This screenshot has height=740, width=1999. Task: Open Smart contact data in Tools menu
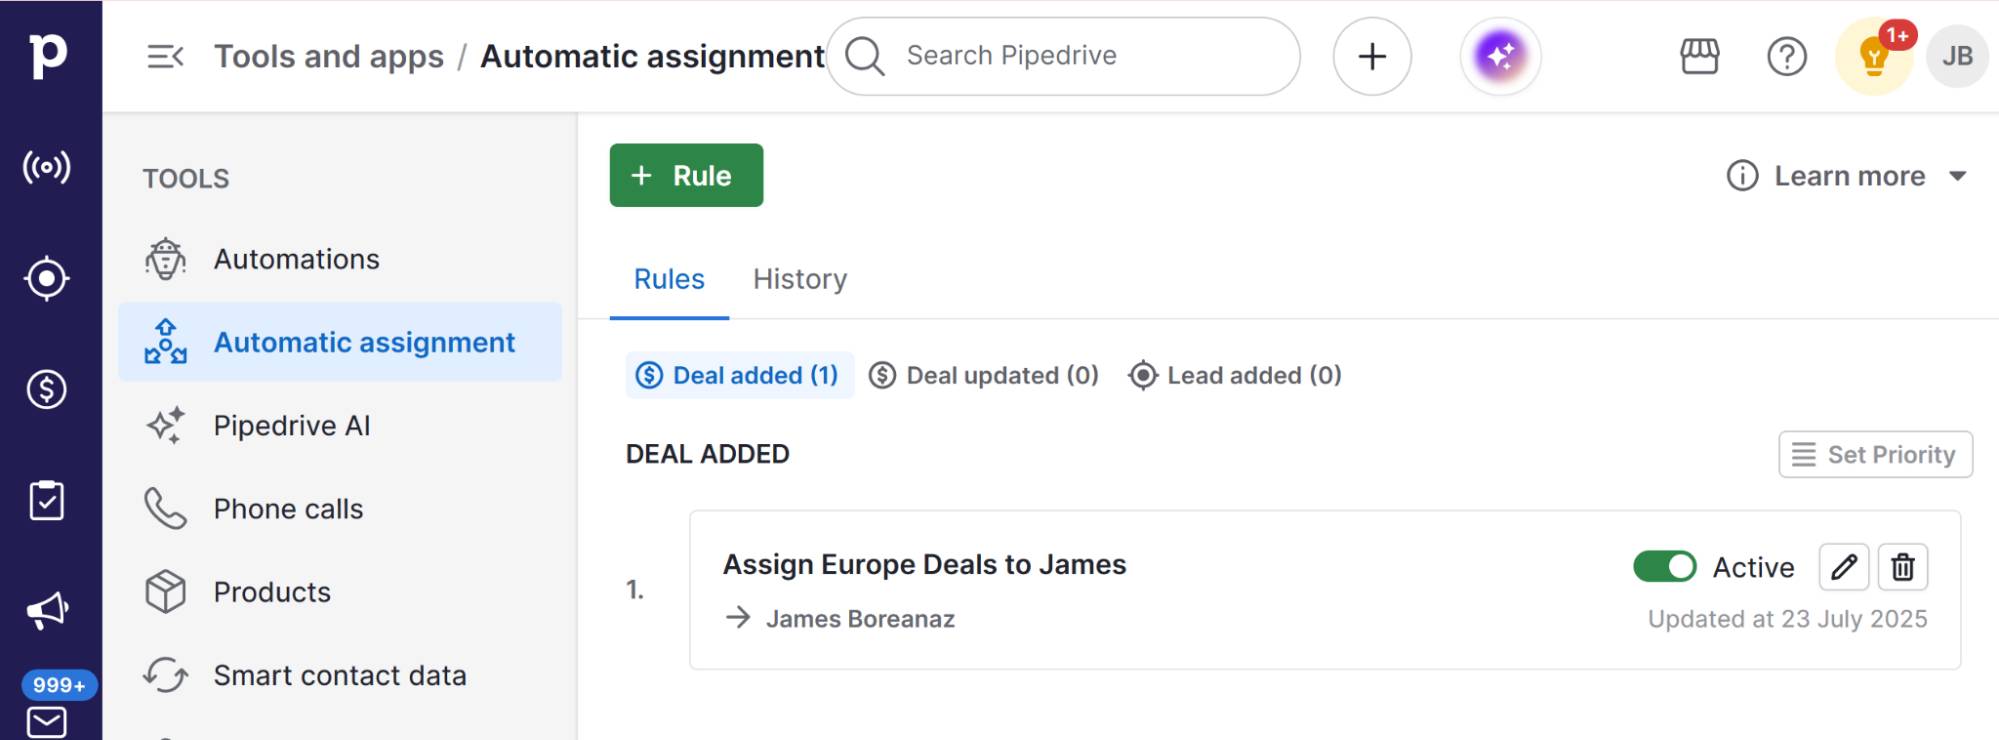click(x=340, y=676)
